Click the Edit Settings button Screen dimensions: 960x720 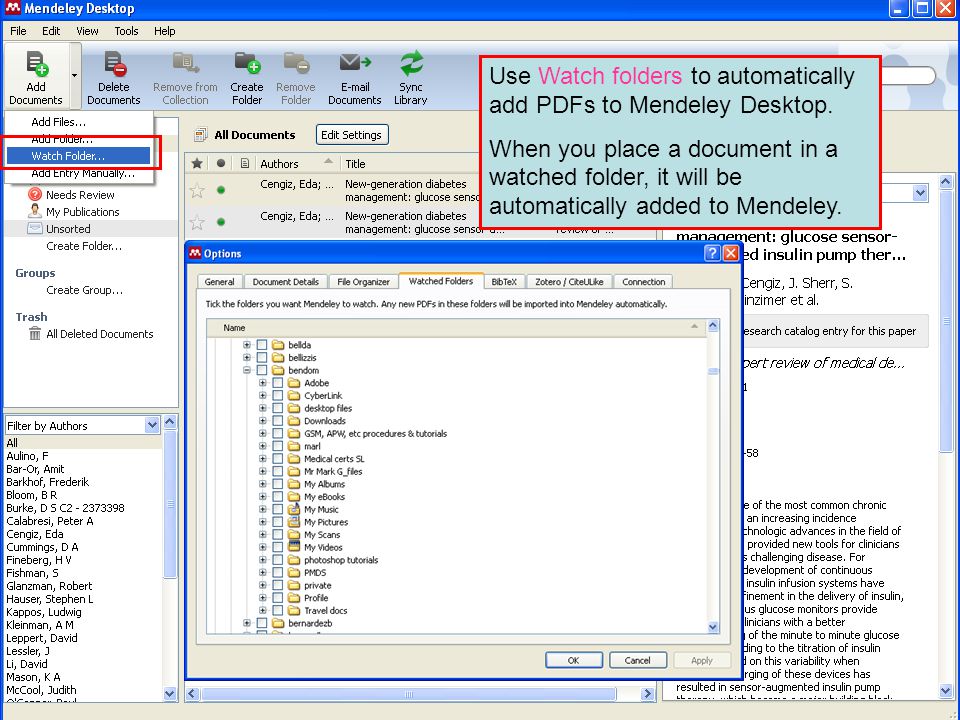(351, 135)
